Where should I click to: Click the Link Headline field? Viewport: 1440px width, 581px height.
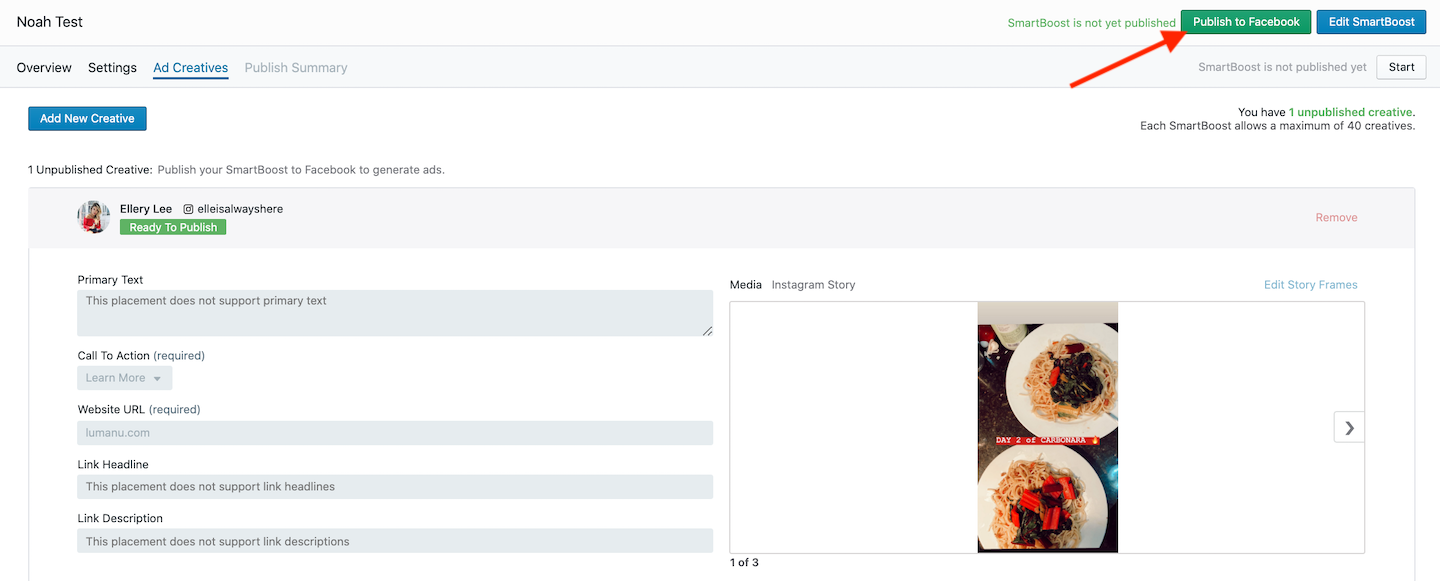click(395, 487)
